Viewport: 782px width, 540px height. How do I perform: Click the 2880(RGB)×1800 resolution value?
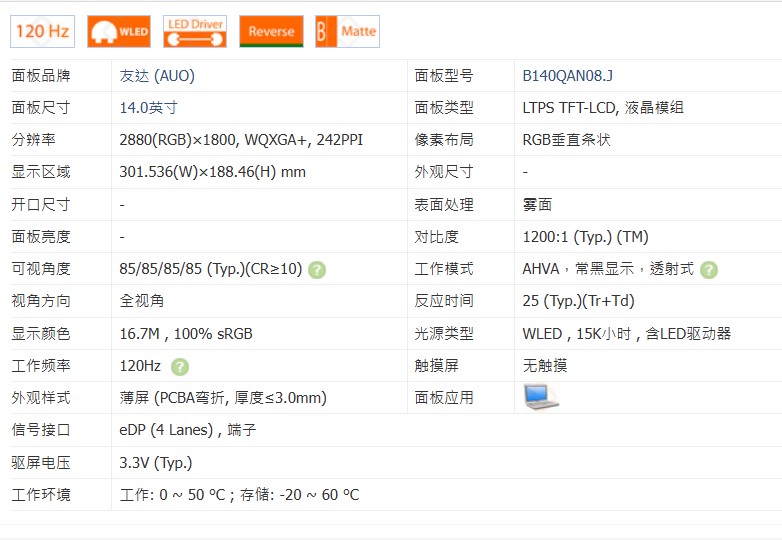coord(241,140)
